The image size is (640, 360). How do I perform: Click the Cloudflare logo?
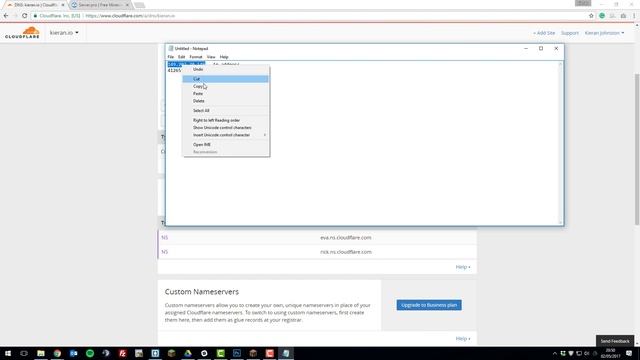pos(22,33)
